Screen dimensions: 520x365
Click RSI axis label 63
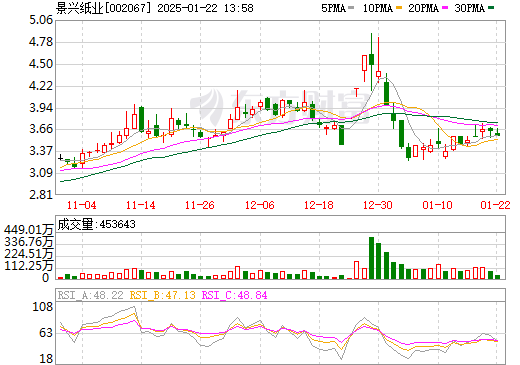pos(46,333)
